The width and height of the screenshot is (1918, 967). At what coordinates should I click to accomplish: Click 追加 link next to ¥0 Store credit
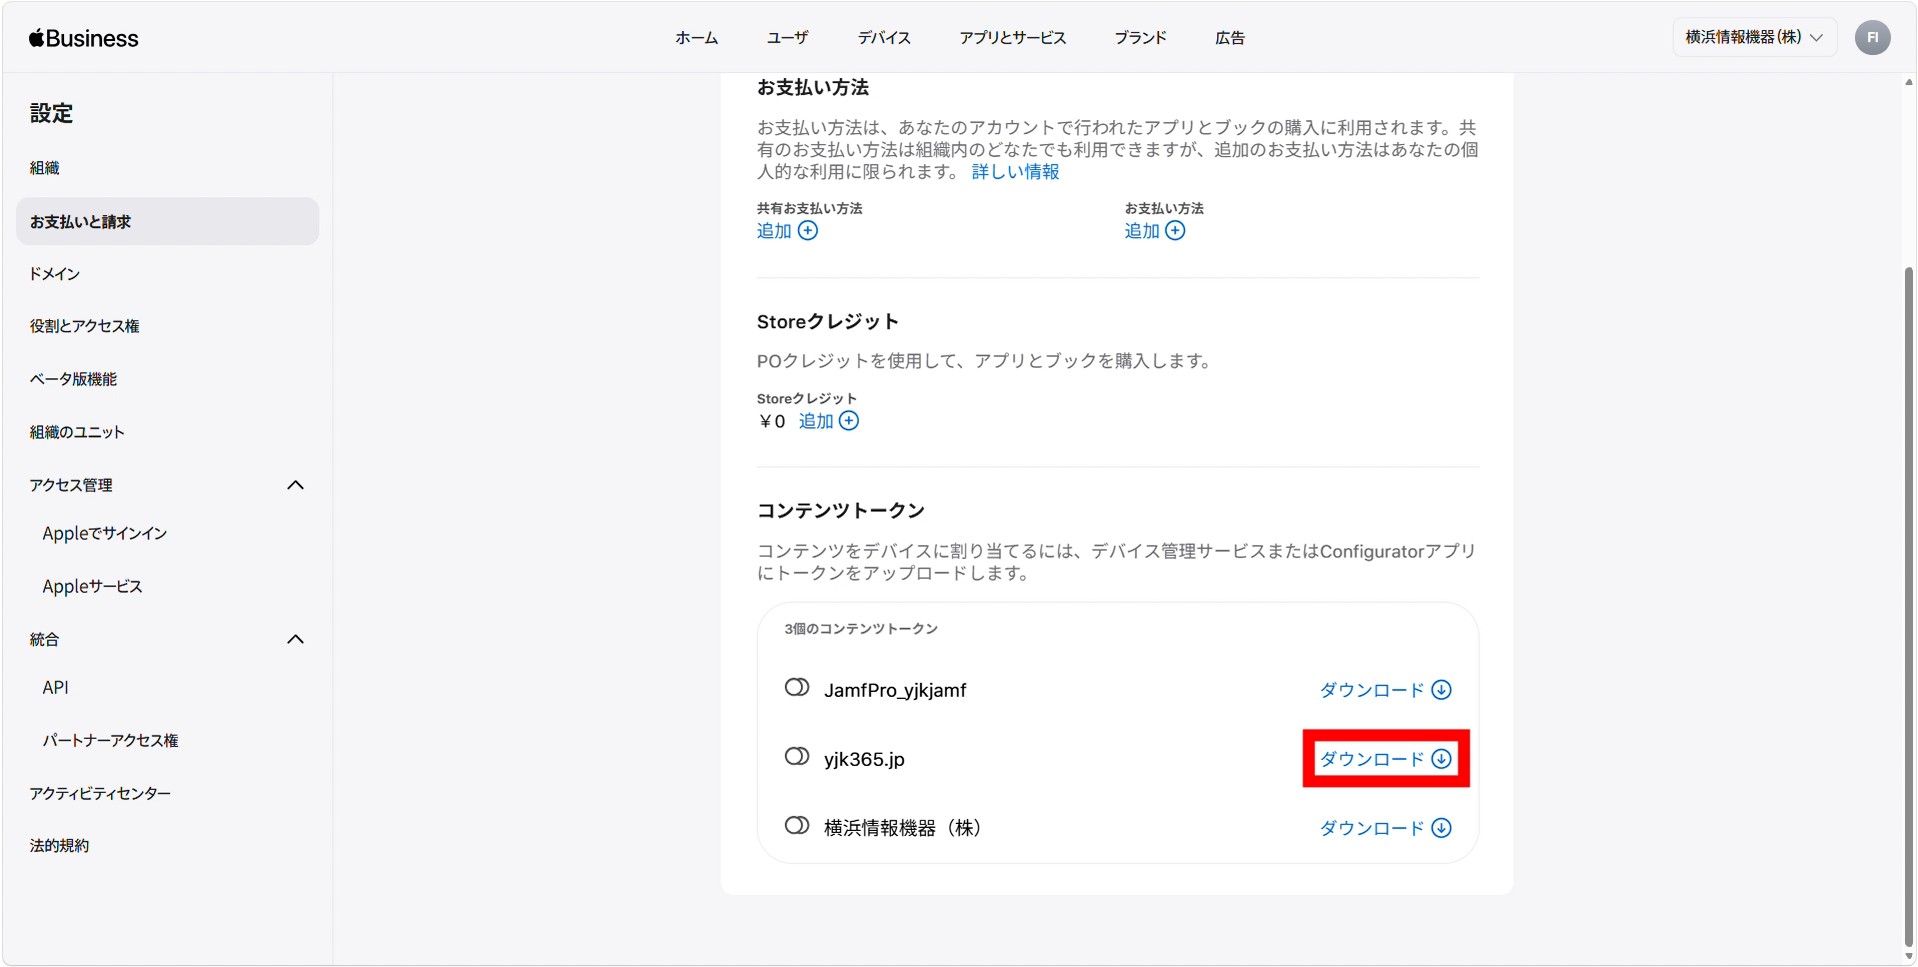(x=816, y=421)
